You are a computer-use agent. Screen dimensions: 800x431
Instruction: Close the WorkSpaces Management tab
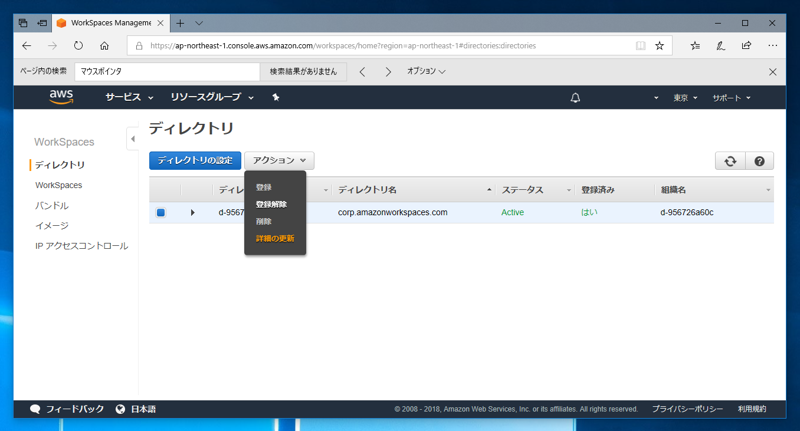pos(160,23)
